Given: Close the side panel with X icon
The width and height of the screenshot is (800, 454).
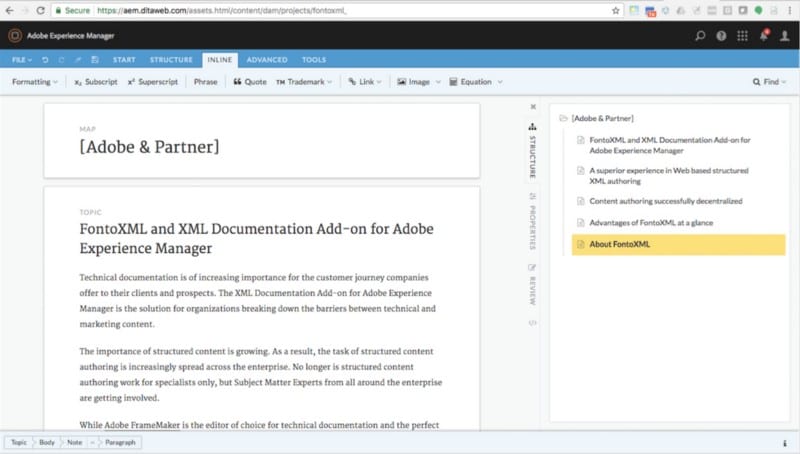Looking at the screenshot, I should click(533, 107).
